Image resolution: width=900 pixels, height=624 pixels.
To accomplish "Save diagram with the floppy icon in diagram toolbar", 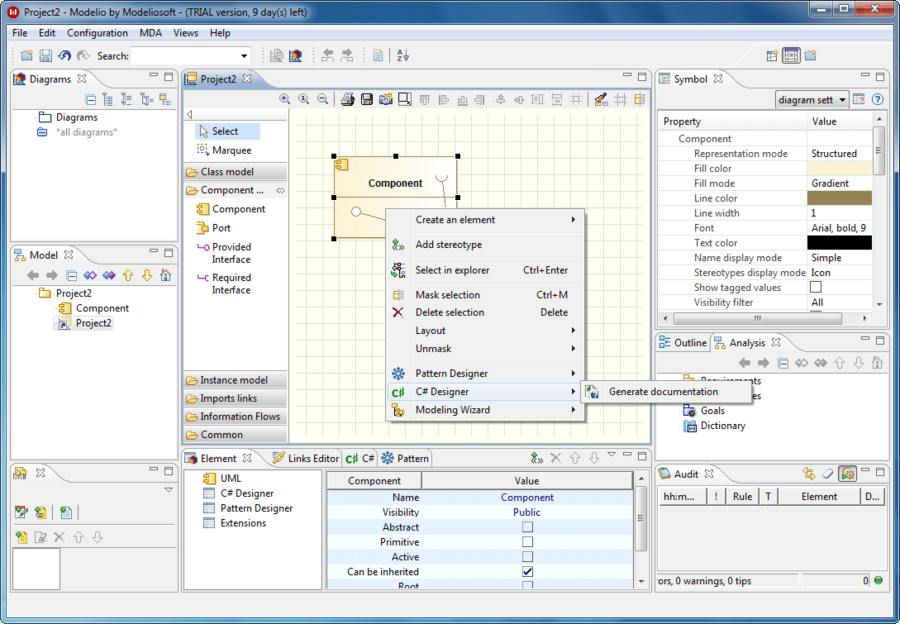I will pyautogui.click(x=367, y=99).
